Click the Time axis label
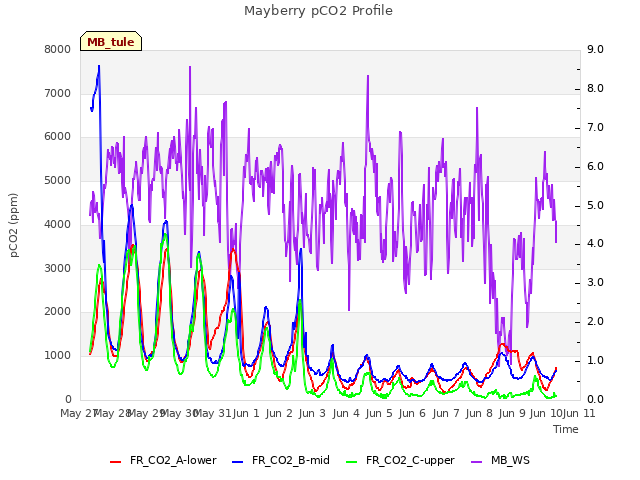The image size is (640, 480). pos(566,429)
